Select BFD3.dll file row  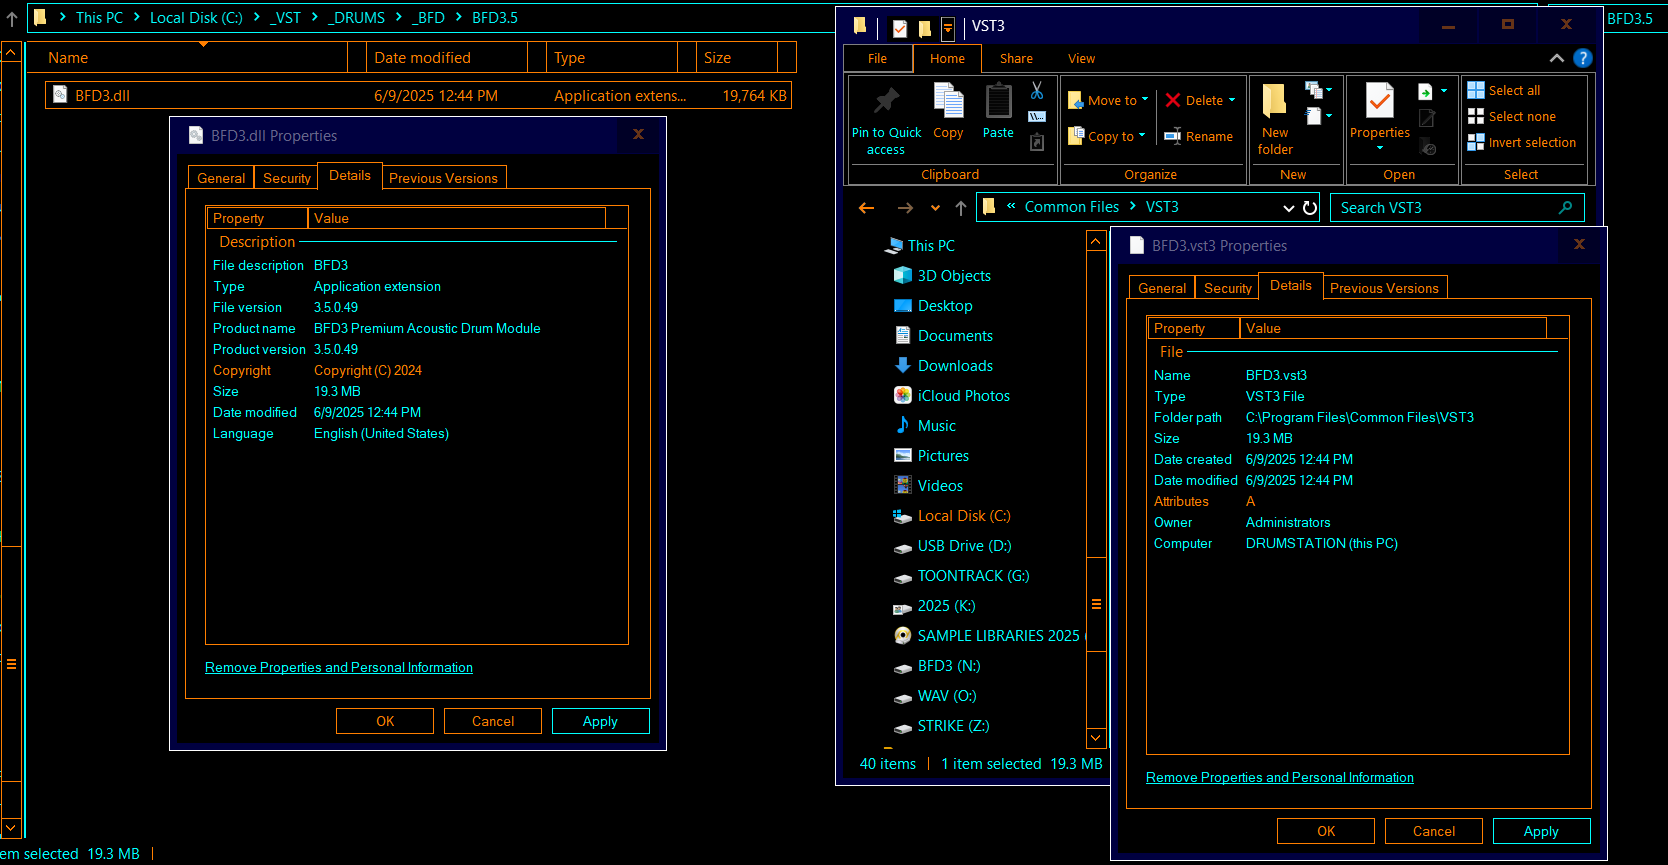pos(418,96)
